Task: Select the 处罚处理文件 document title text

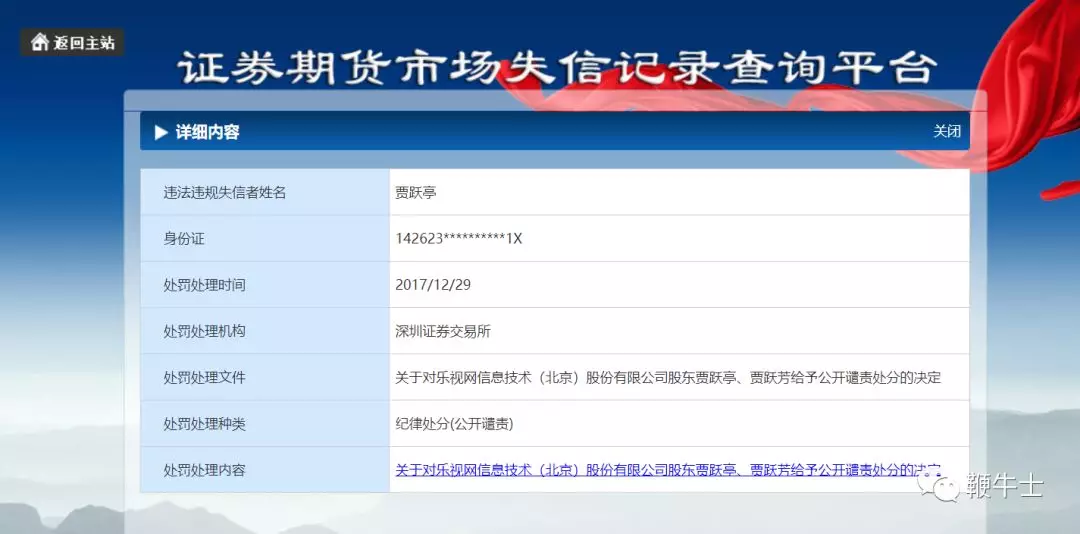Action: click(668, 378)
